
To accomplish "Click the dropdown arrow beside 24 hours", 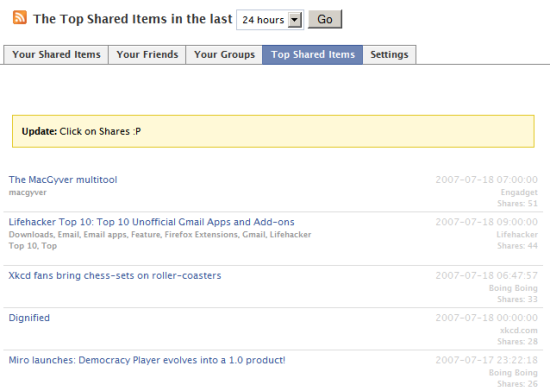I will pyautogui.click(x=295, y=20).
